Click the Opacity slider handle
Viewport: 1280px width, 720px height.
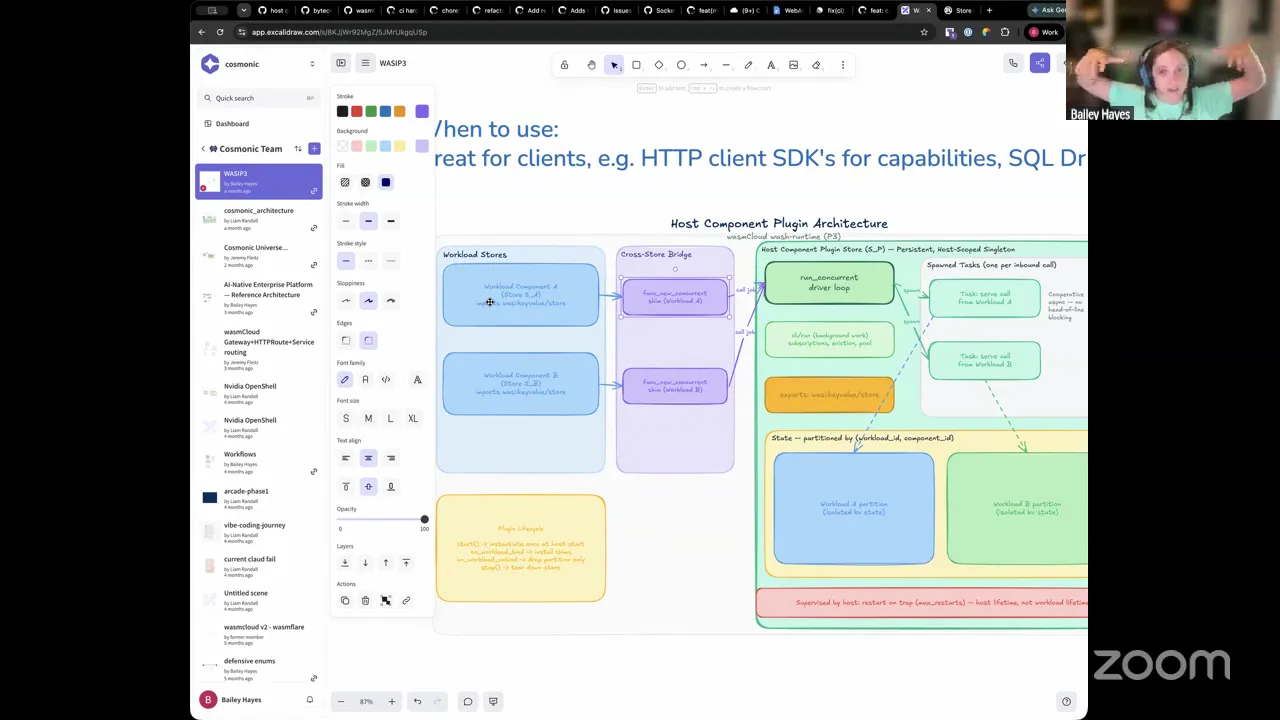424,520
